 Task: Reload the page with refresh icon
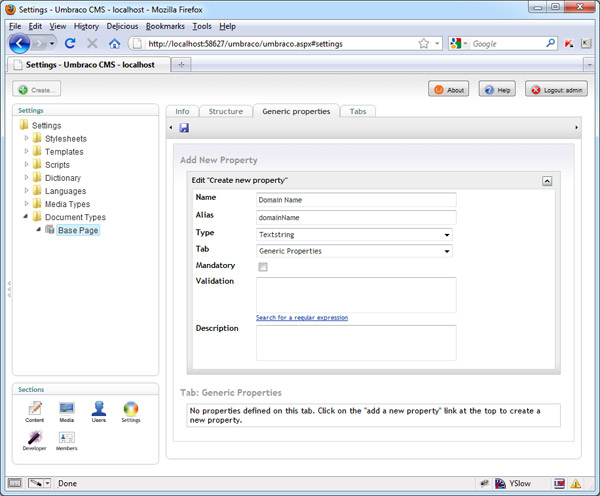coord(70,43)
